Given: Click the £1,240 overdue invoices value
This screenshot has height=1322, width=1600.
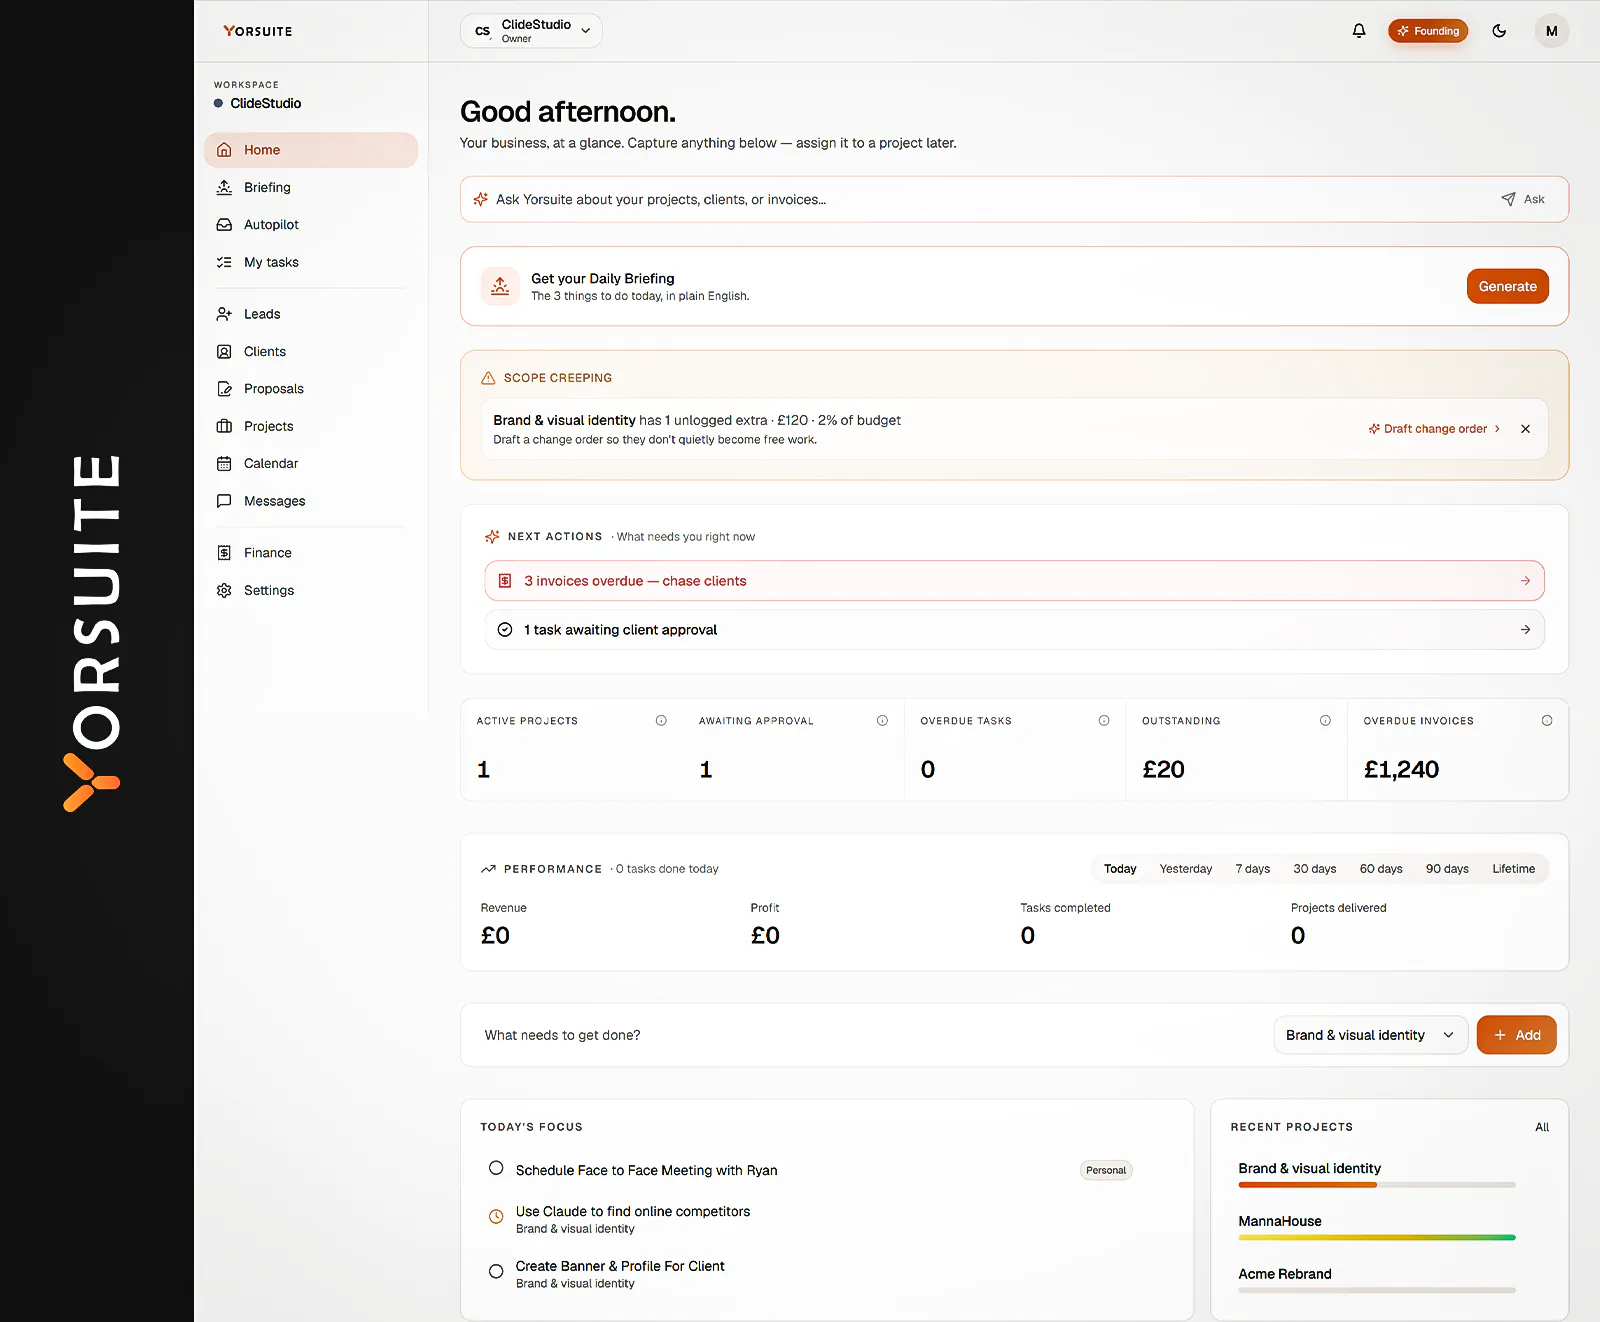Looking at the screenshot, I should point(1401,769).
